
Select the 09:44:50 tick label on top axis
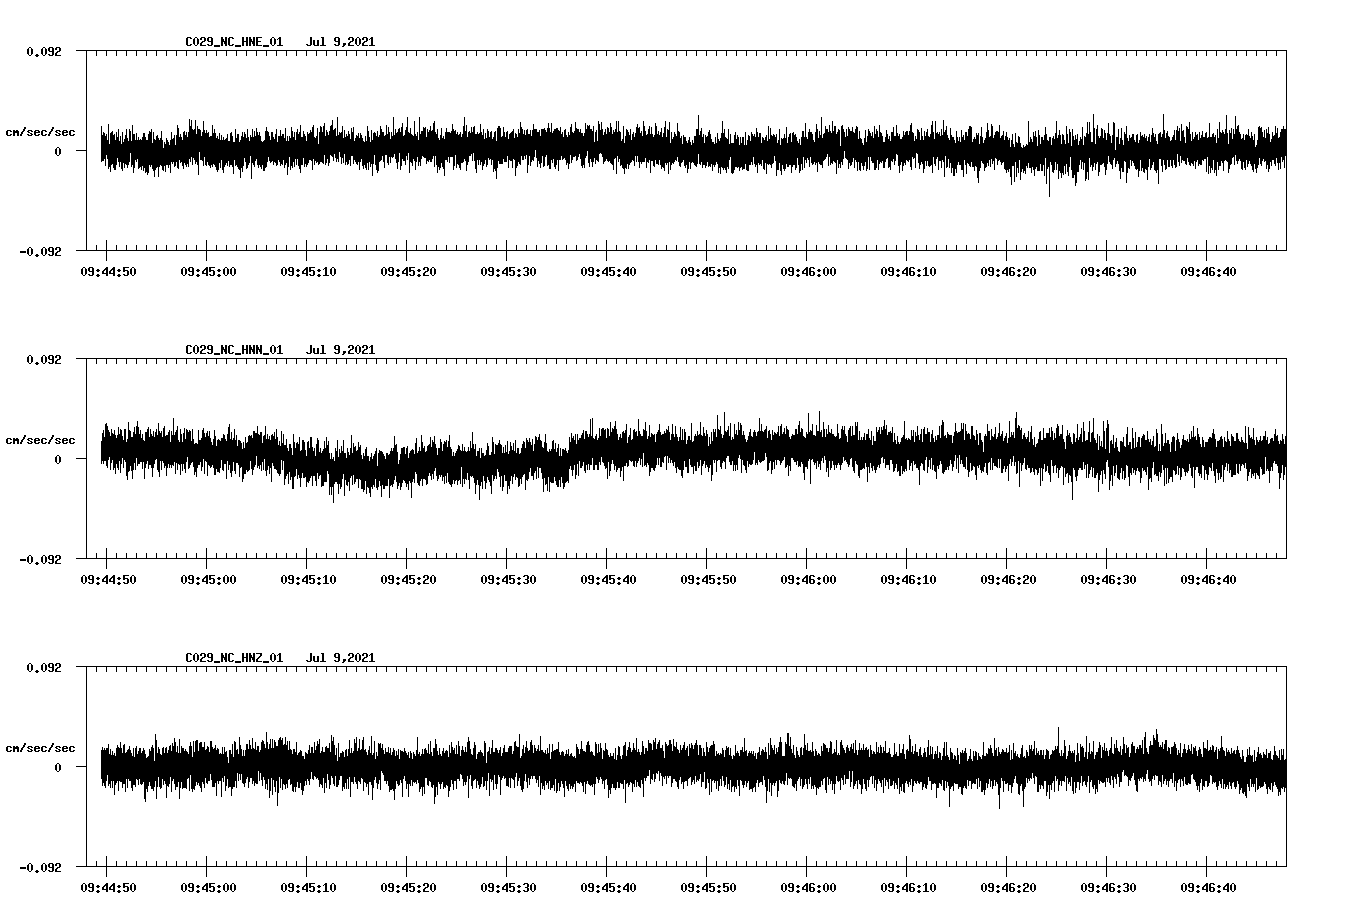coord(110,269)
